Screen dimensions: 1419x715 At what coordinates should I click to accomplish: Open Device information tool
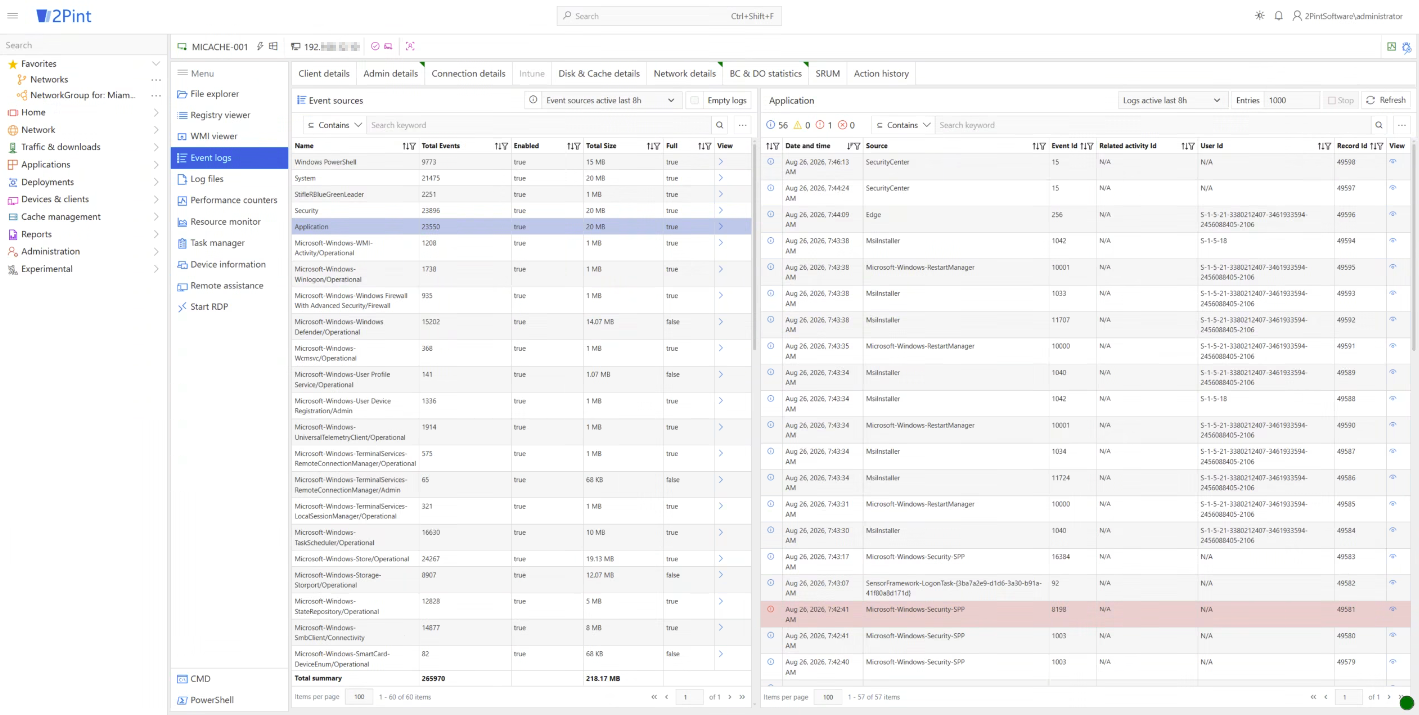[x=228, y=264]
